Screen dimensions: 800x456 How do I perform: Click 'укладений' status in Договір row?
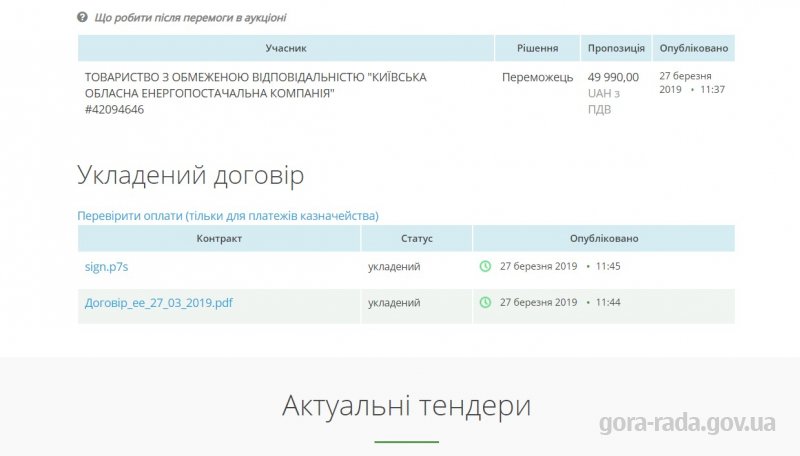394,303
